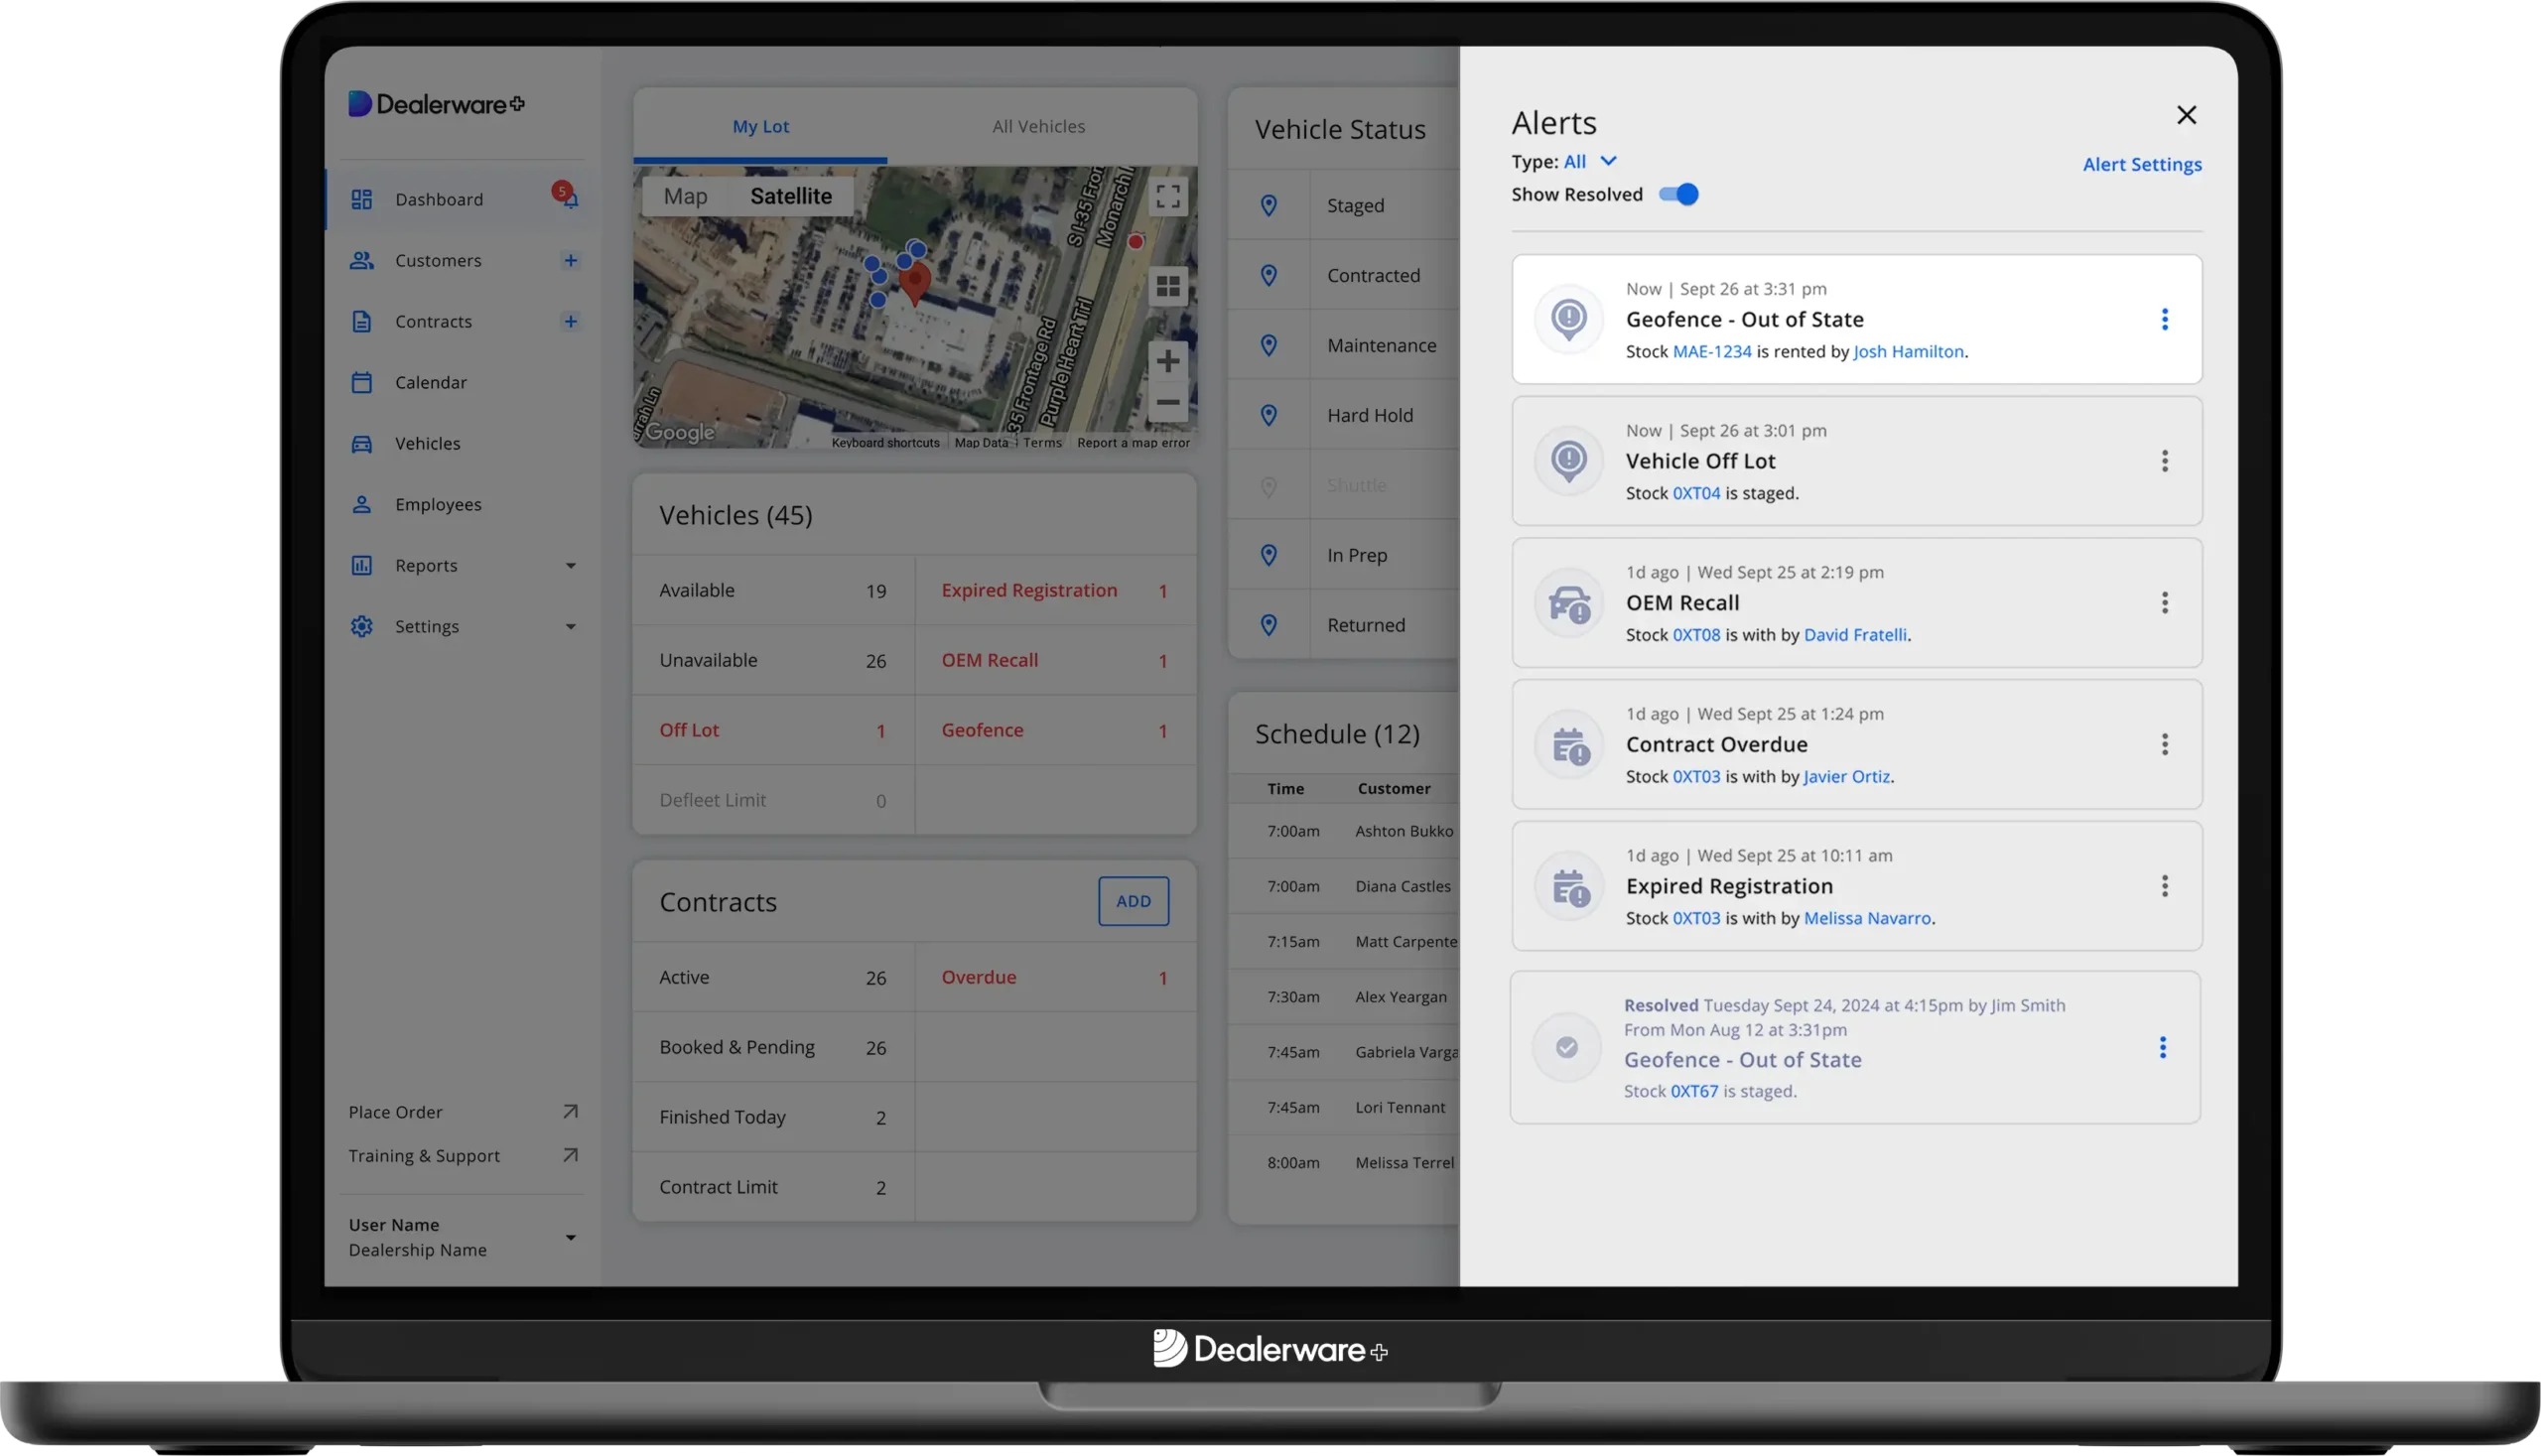Open options menu for Contract Overdue alert
The image size is (2541, 1456).
tap(2165, 744)
